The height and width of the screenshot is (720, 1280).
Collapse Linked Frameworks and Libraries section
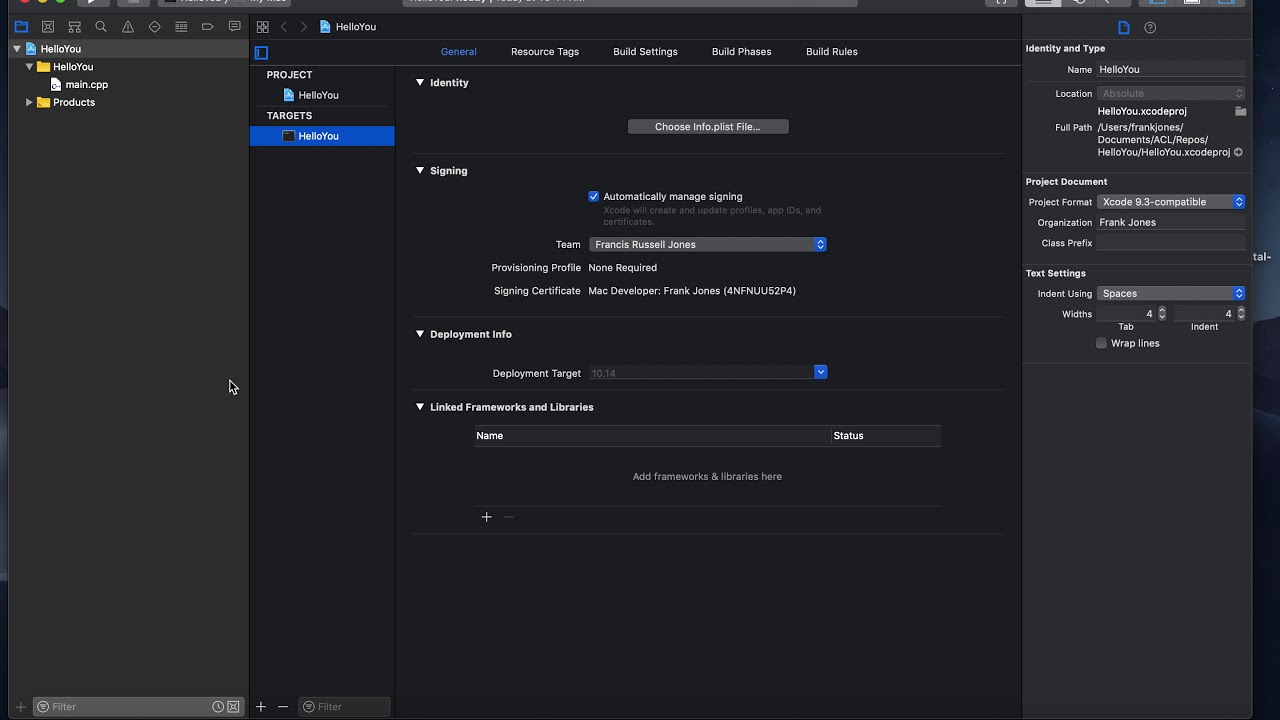point(420,408)
